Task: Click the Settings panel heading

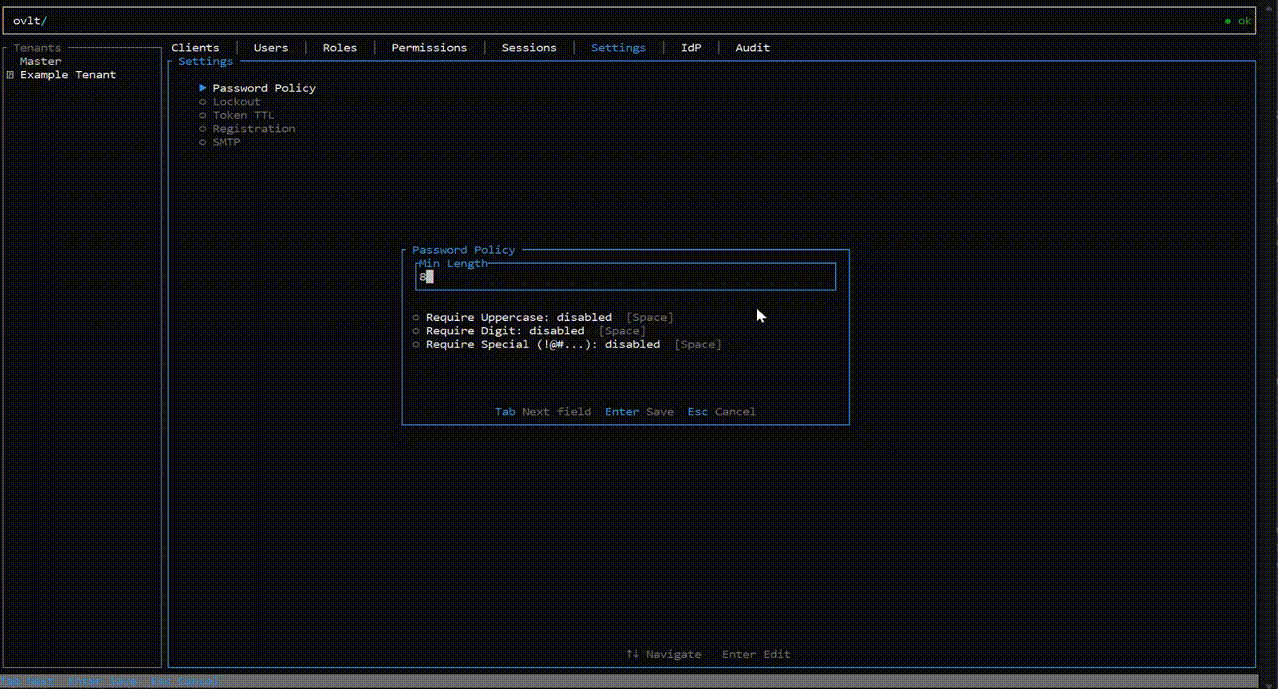Action: (x=206, y=61)
